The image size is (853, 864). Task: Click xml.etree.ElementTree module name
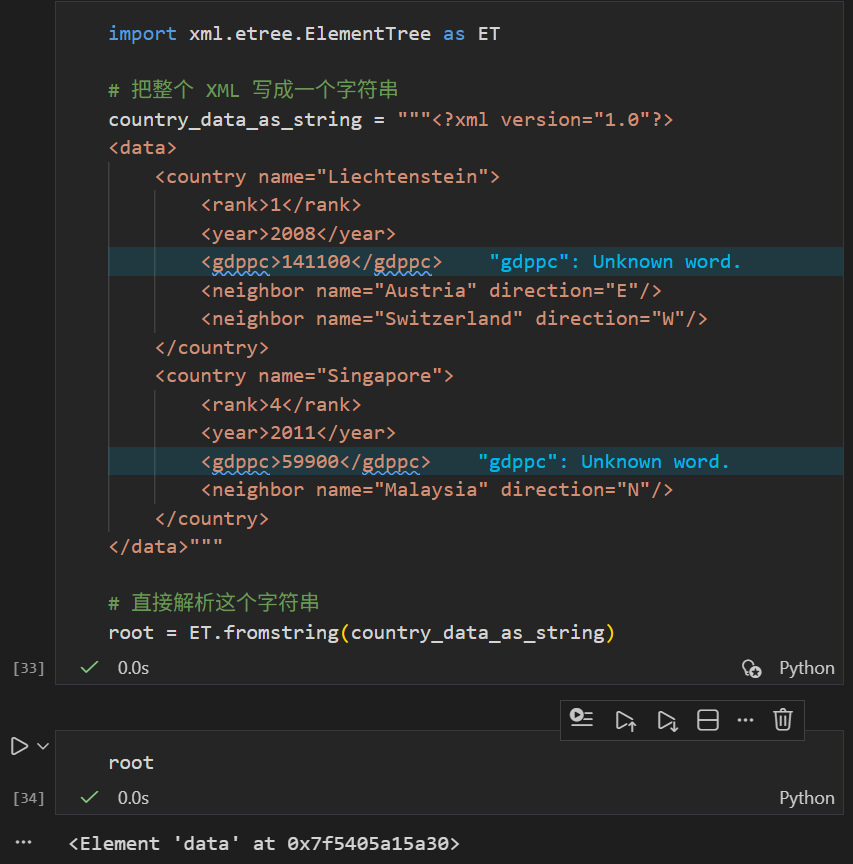tap(310, 34)
